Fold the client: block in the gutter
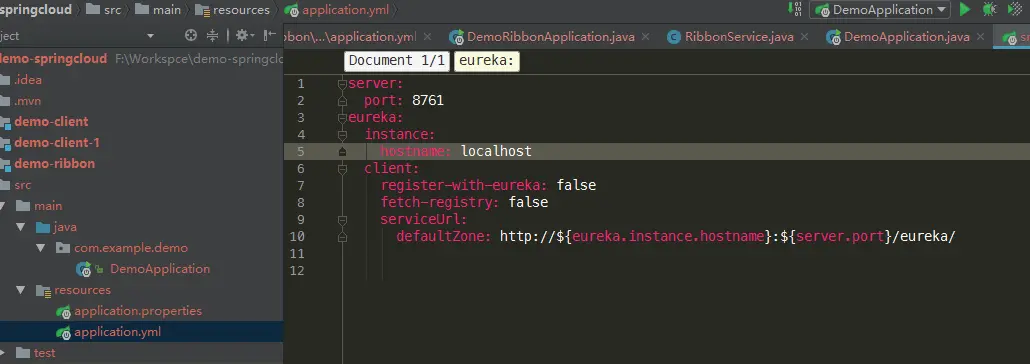Image resolution: width=1030 pixels, height=364 pixels. [342, 169]
